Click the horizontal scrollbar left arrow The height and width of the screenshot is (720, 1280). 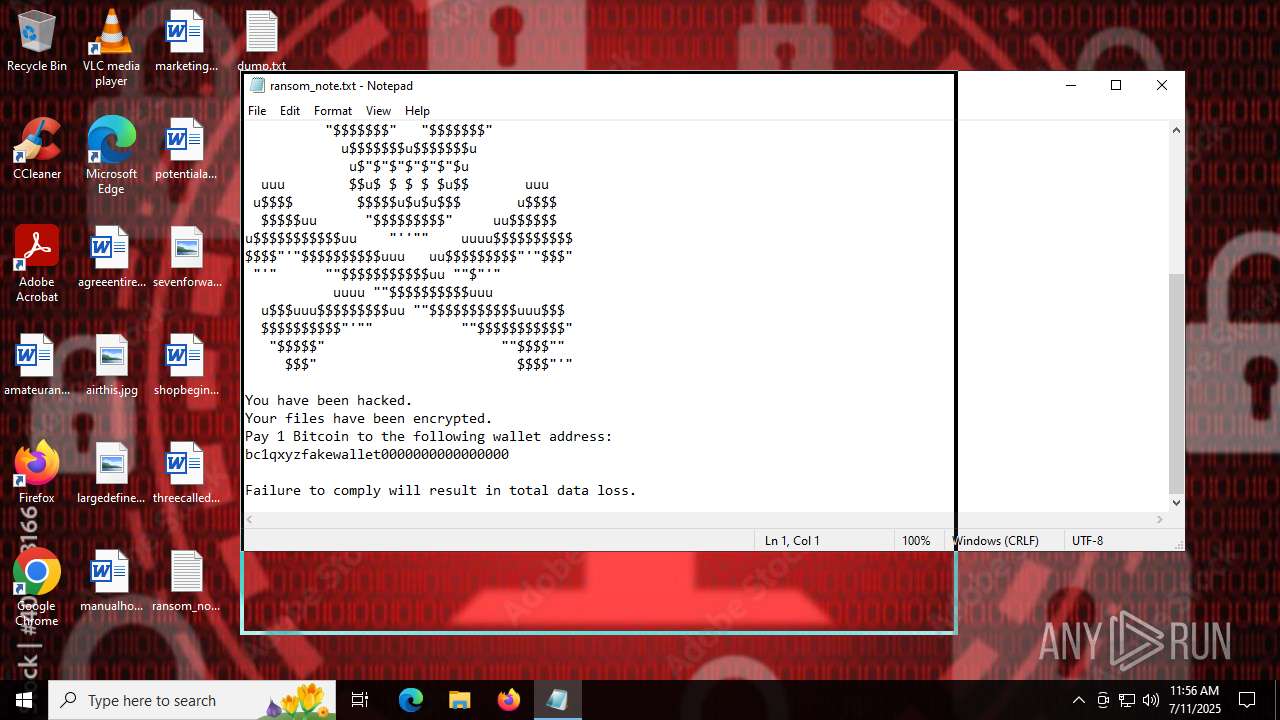[x=251, y=519]
